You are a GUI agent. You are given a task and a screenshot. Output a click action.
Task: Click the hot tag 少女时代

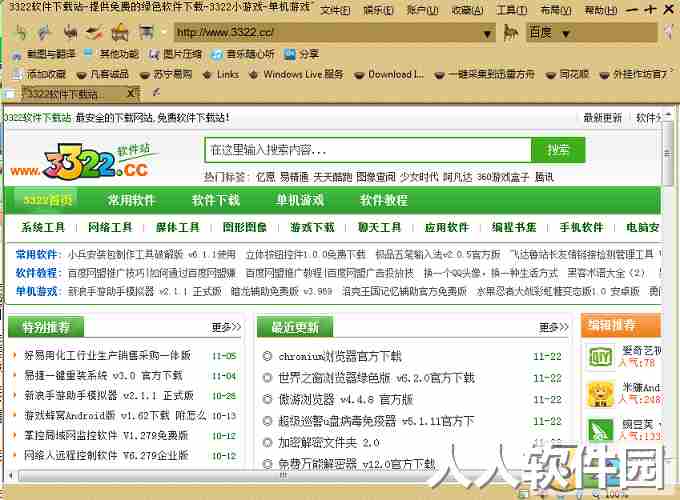coord(419,177)
